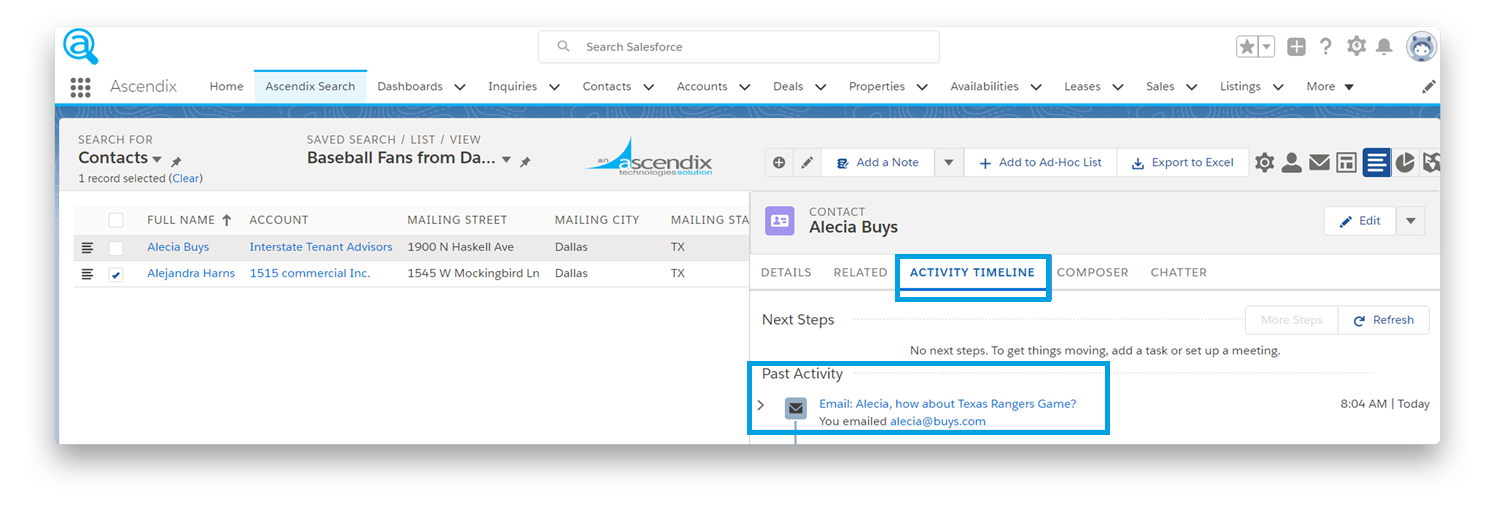Open row preview icon for Alejandra Harns

click(87, 274)
